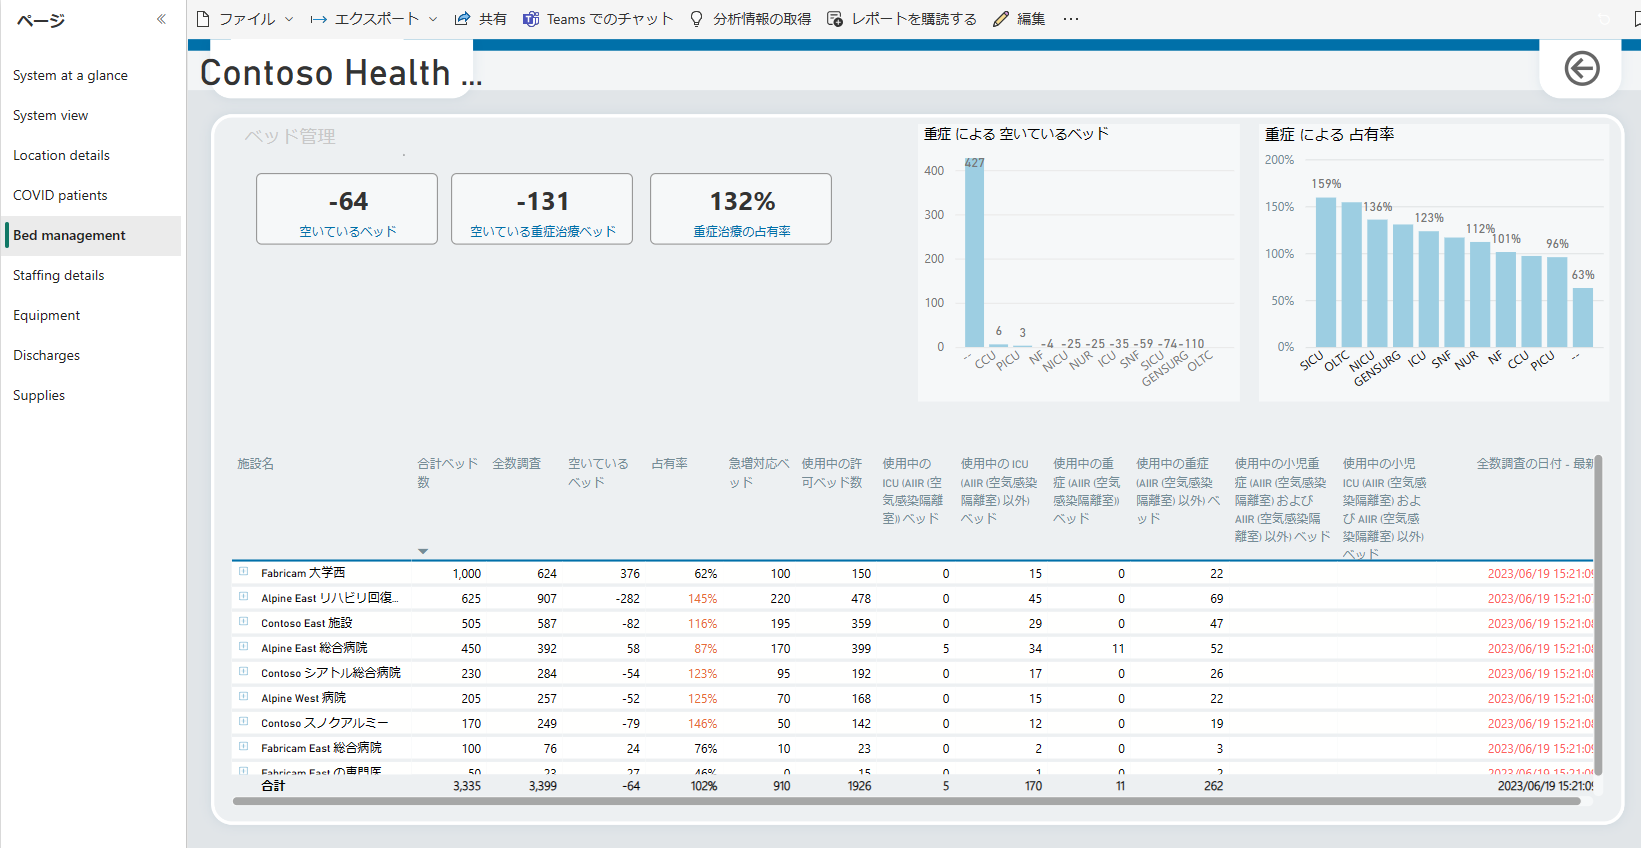Viewport: 1641px width, 848px height.
Task: Click 分析情報の取得 button
Action: pos(751,19)
